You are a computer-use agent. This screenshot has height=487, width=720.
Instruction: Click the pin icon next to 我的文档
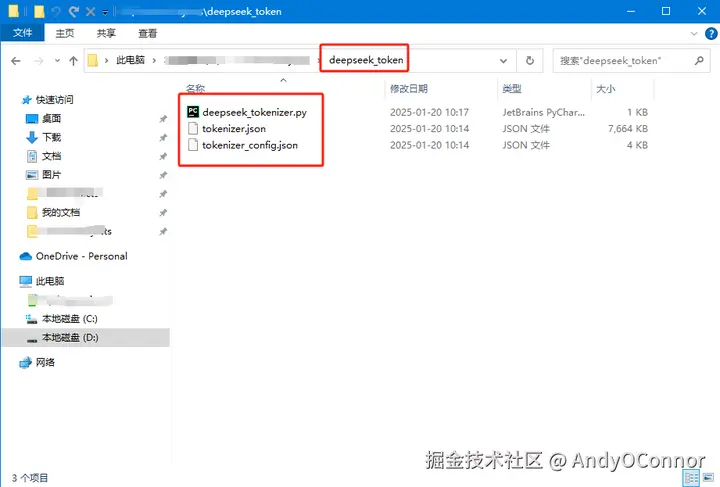(163, 213)
